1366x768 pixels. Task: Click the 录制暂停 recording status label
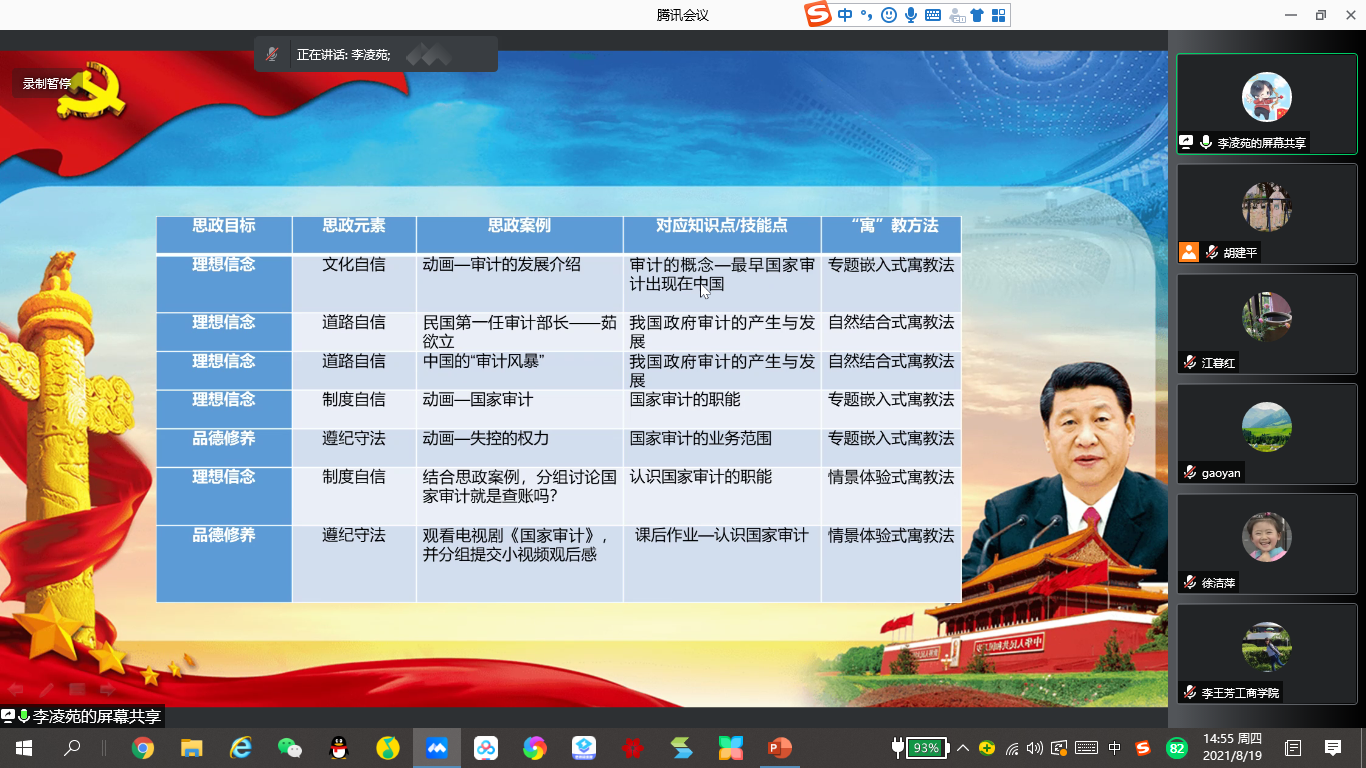tap(47, 84)
